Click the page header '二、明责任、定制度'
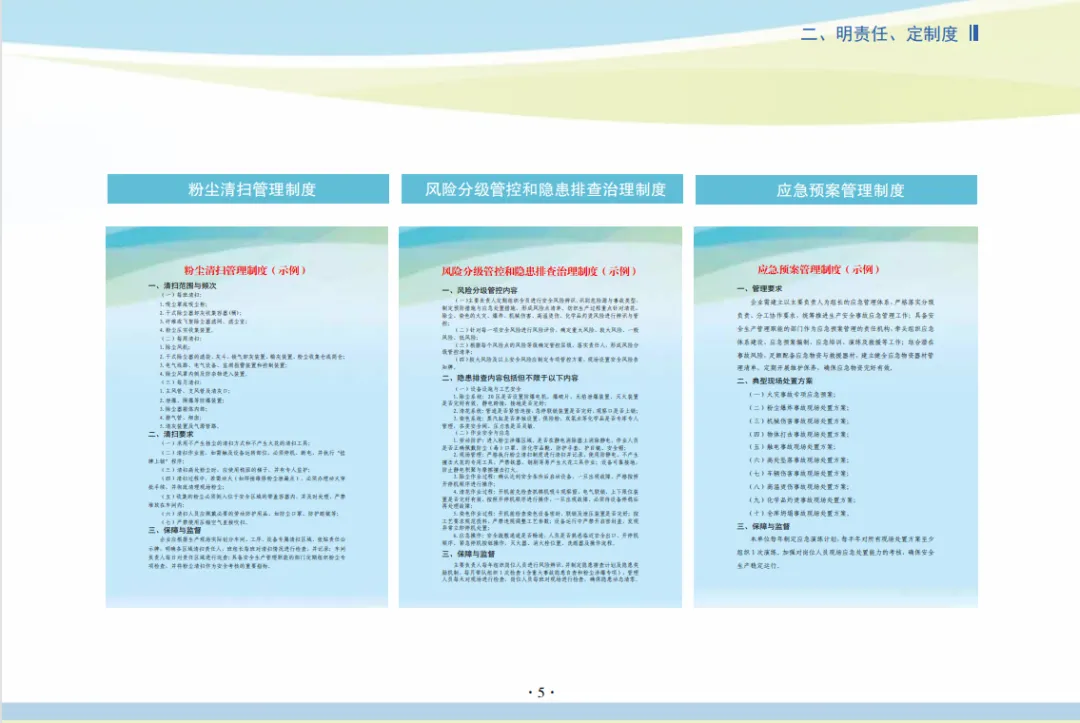 pos(879,34)
